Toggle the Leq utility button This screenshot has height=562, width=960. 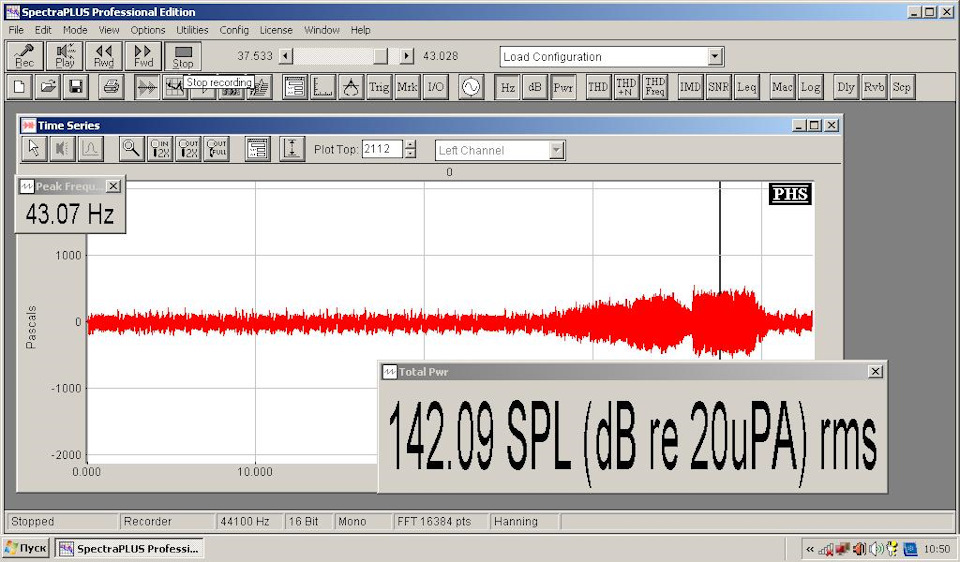(x=746, y=87)
